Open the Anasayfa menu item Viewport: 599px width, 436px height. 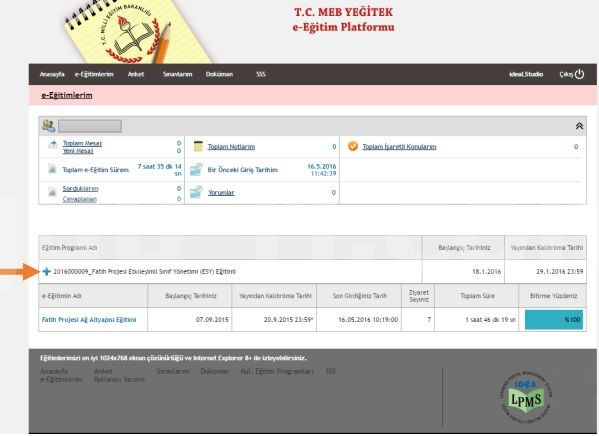pyautogui.click(x=52, y=74)
